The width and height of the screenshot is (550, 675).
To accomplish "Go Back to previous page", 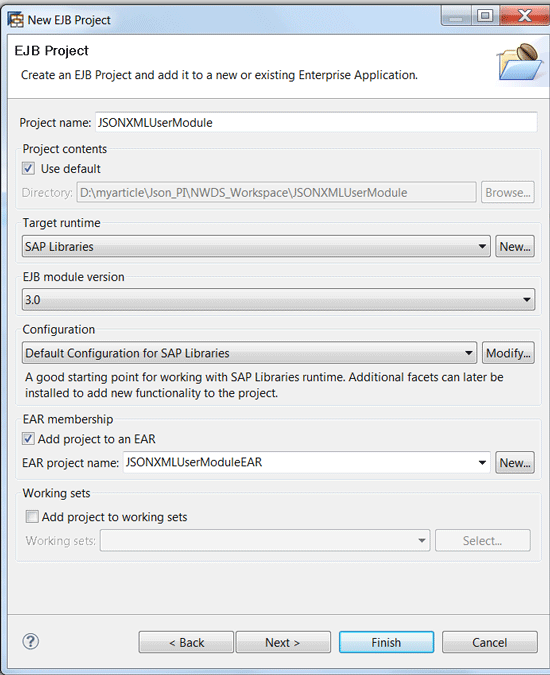I will (186, 642).
